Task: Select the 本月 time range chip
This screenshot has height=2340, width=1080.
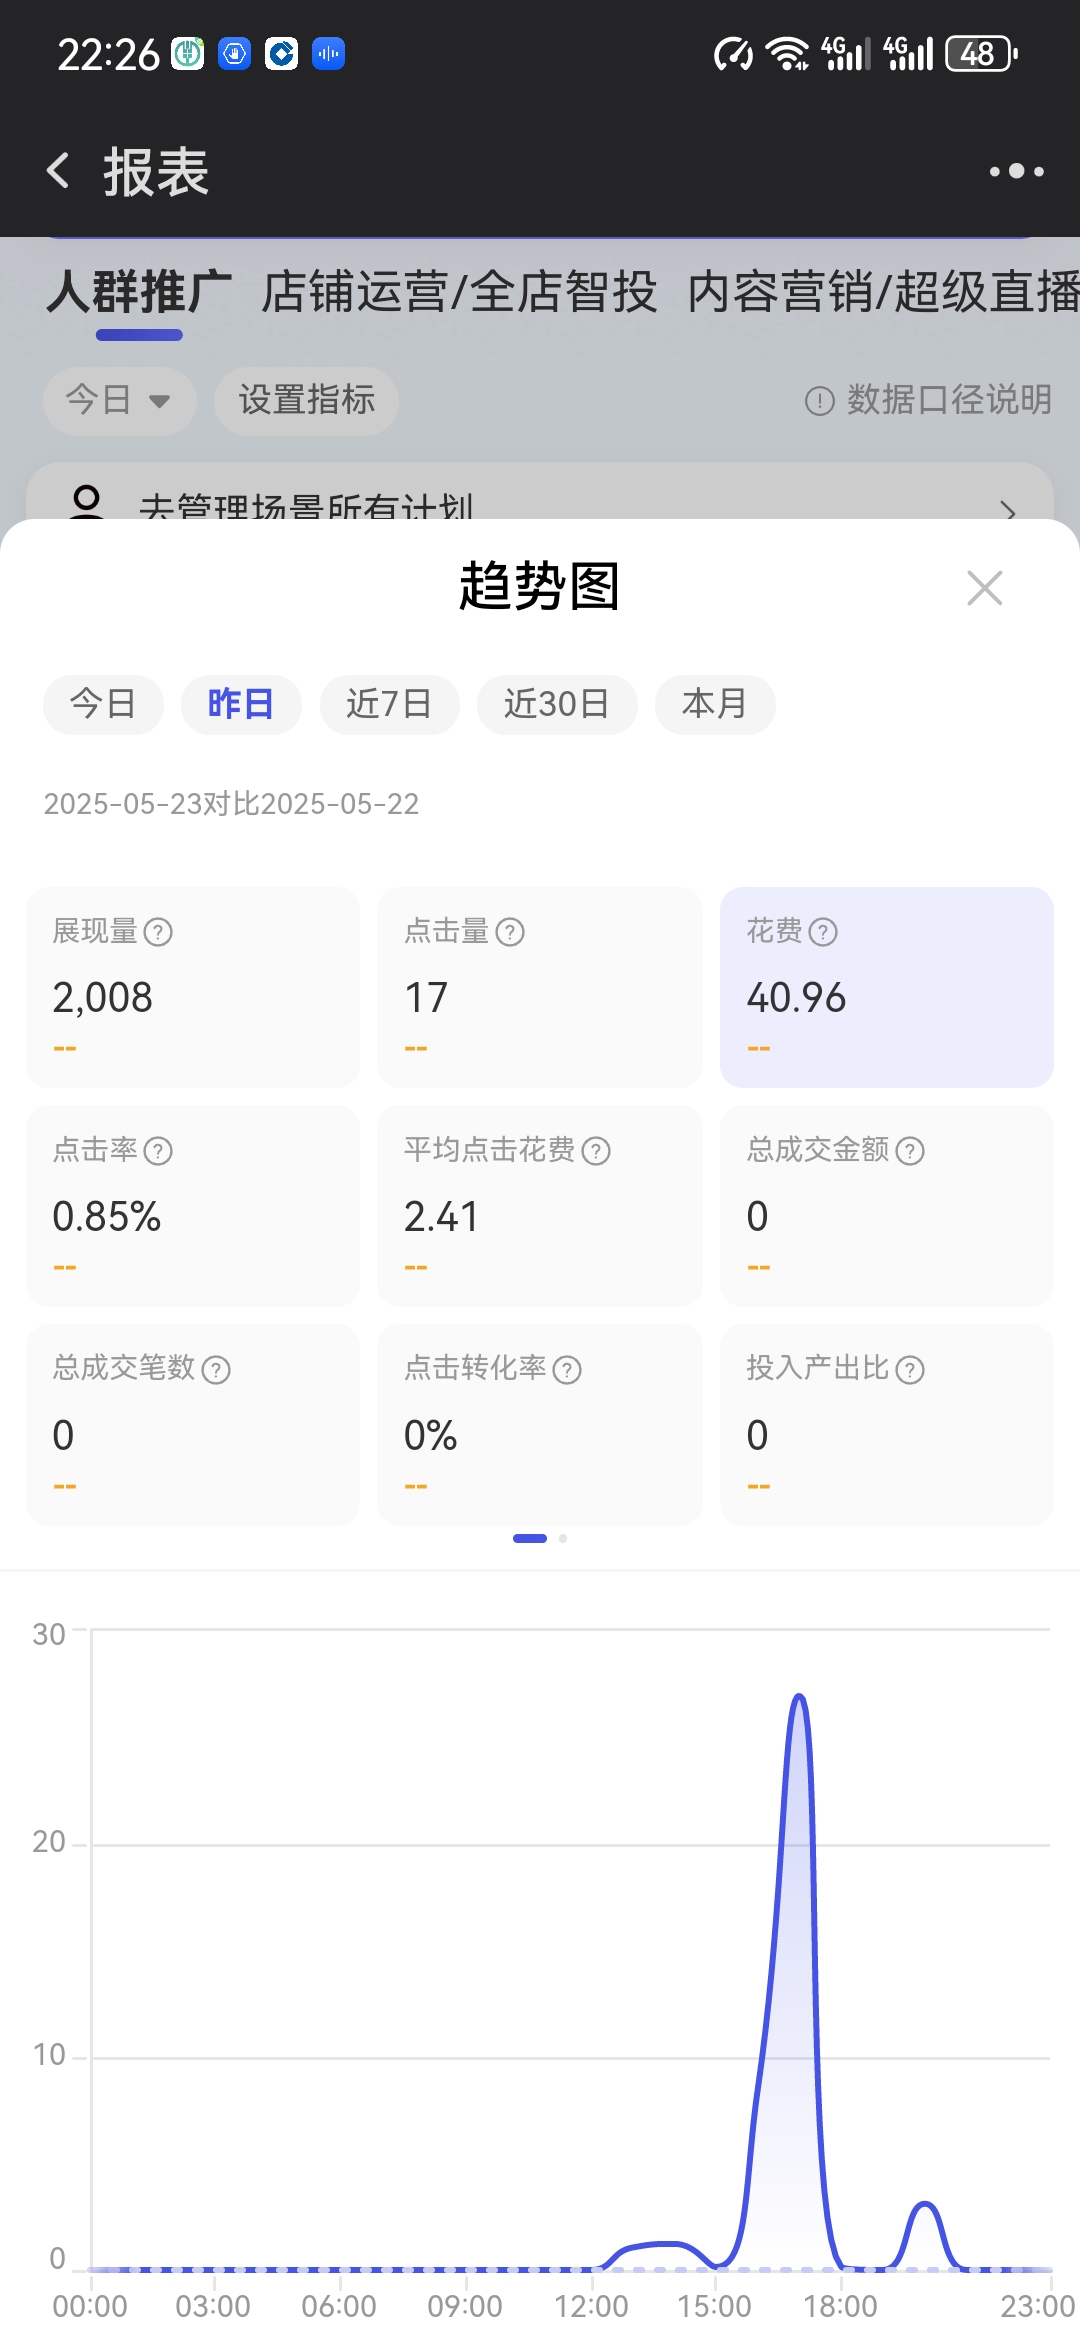Action: (x=714, y=704)
